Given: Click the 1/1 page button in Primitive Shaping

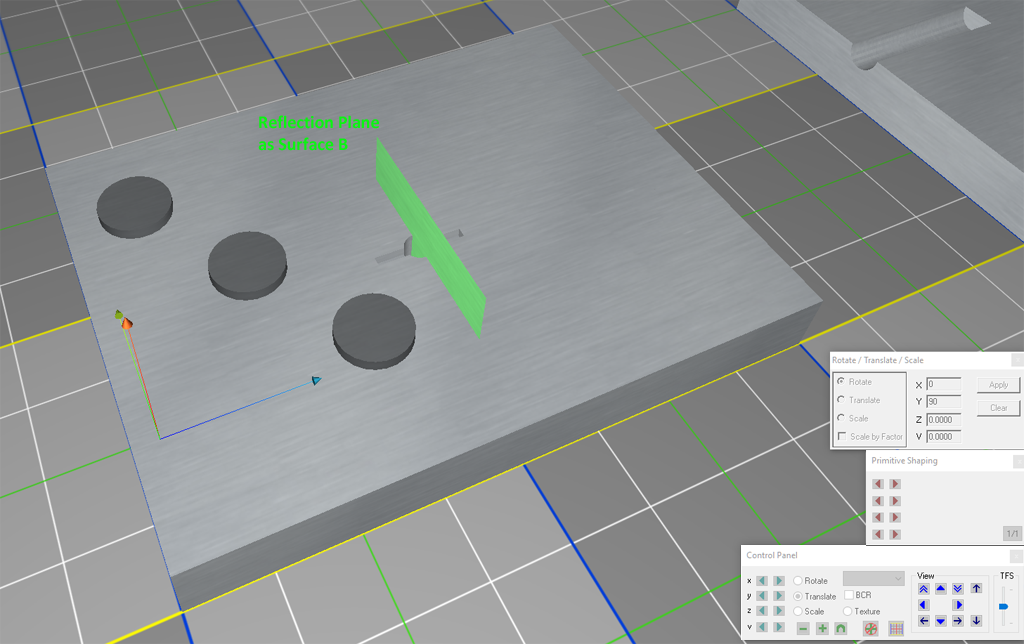Looking at the screenshot, I should click(x=1011, y=534).
